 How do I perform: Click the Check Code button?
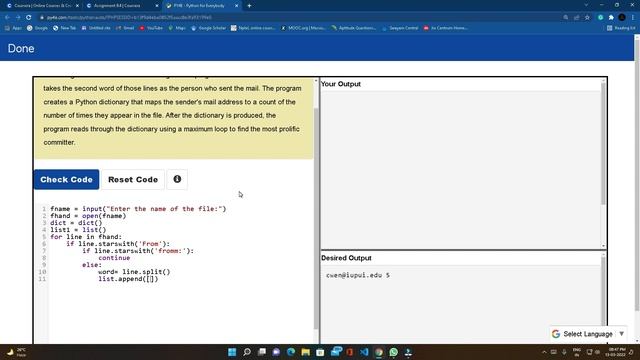pos(67,180)
